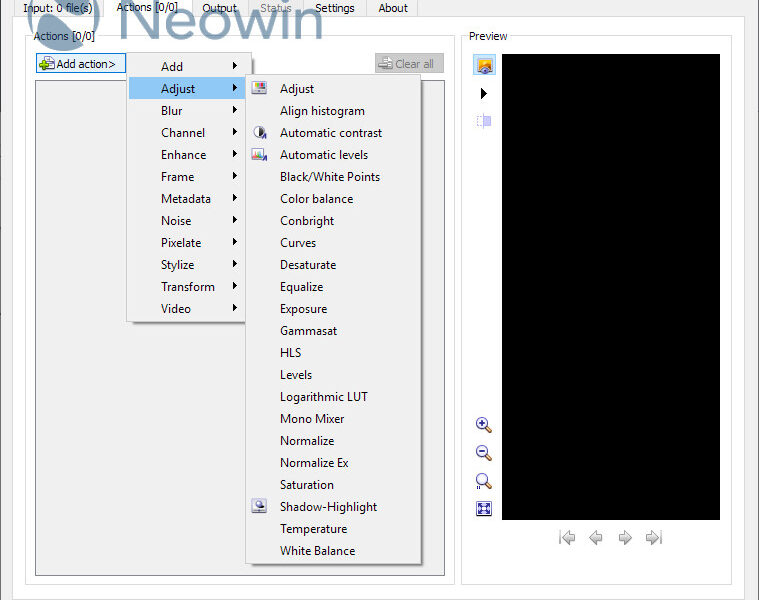Click the Clear all button
The image size is (759, 600).
click(x=409, y=64)
